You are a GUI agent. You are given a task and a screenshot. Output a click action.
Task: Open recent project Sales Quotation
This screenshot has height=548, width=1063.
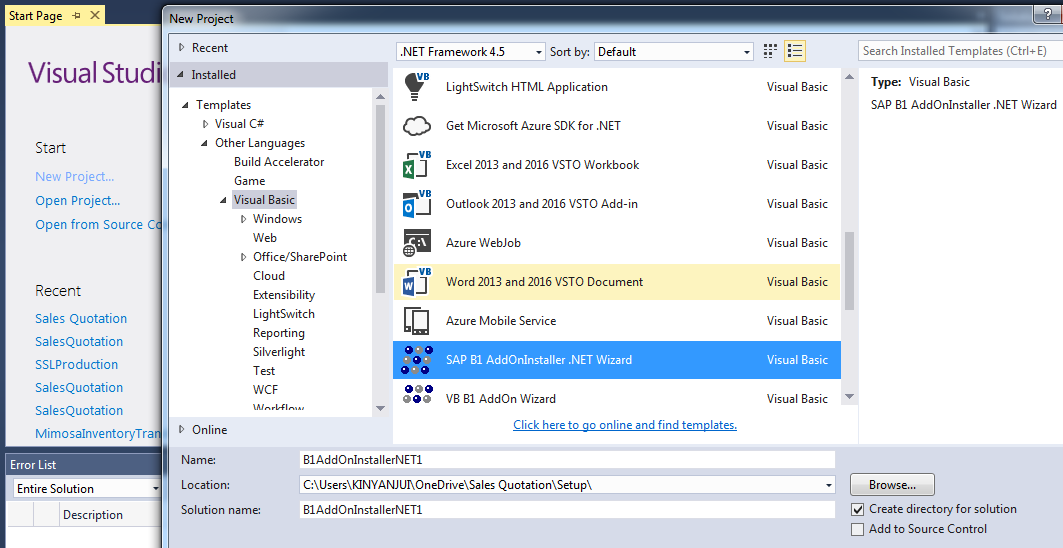pyautogui.click(x=81, y=319)
